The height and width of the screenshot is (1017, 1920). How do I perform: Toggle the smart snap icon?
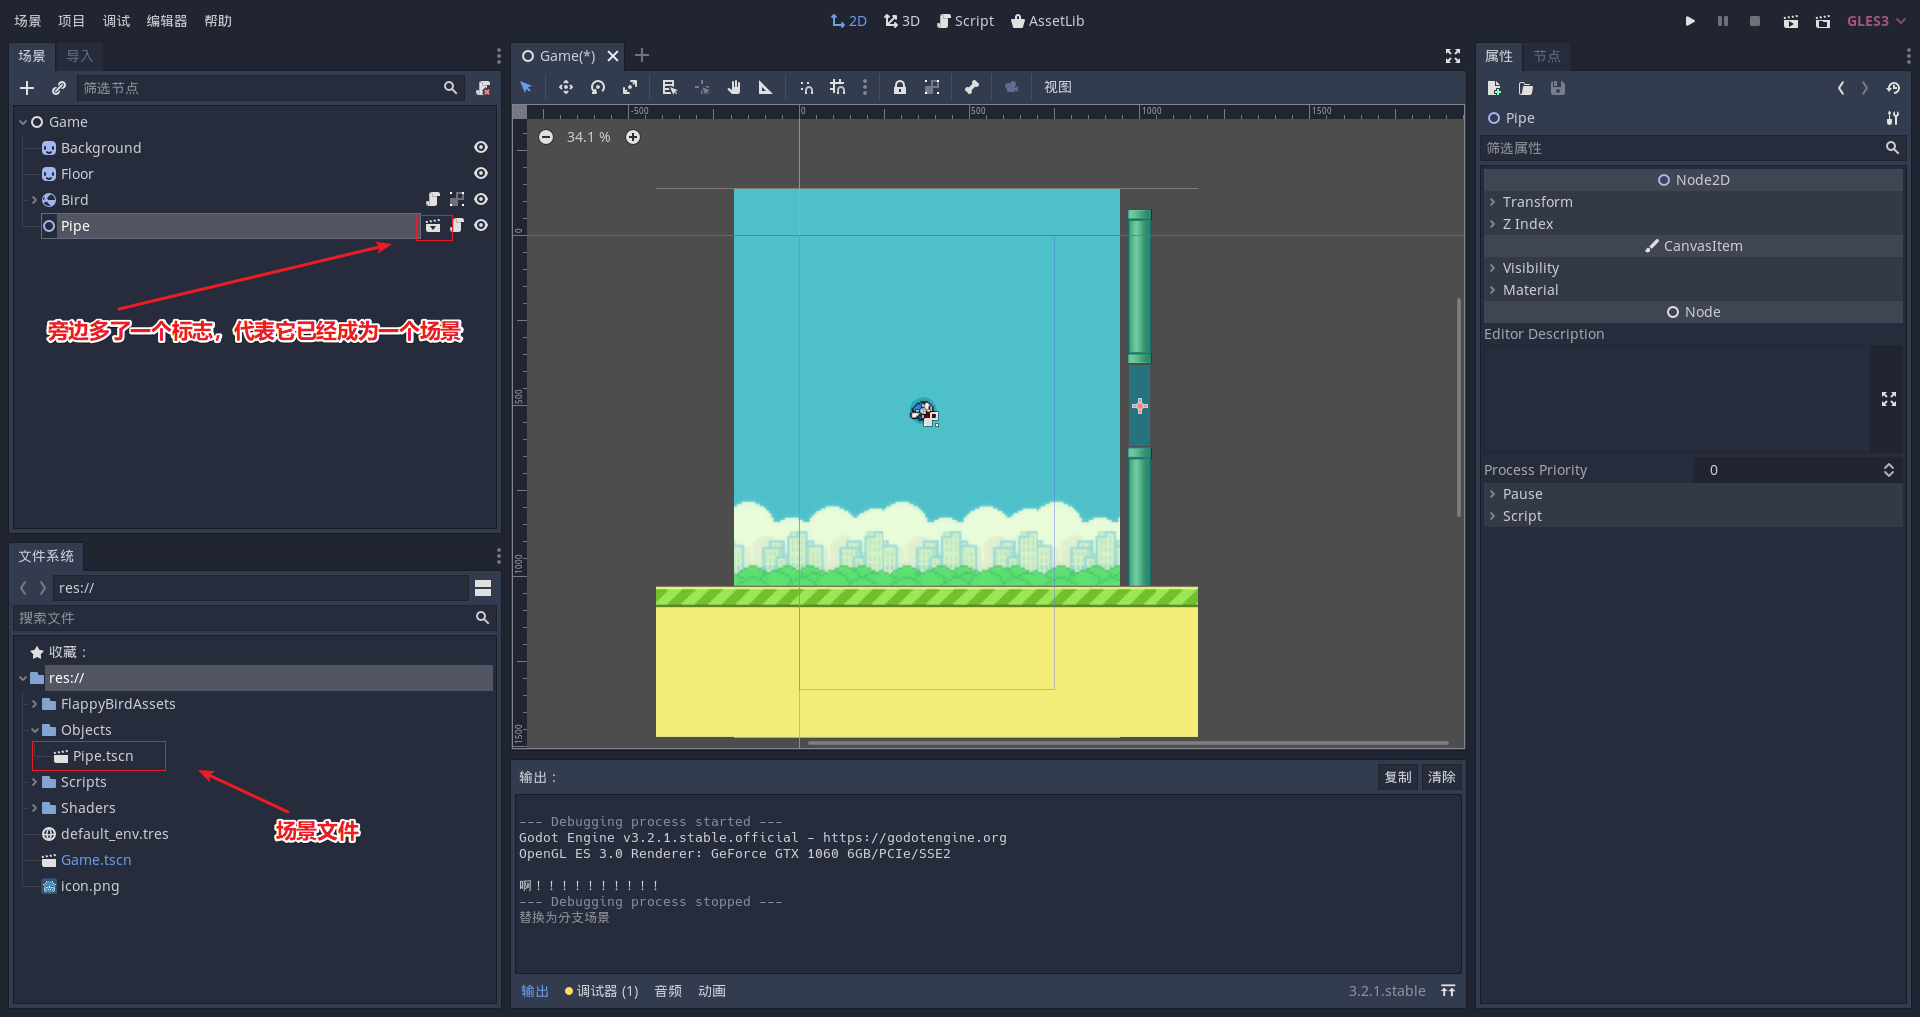(806, 87)
